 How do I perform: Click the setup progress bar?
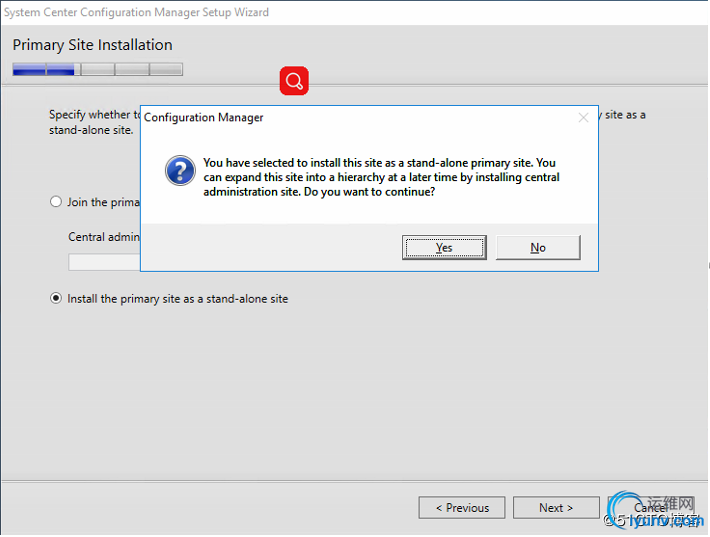[x=98, y=69]
